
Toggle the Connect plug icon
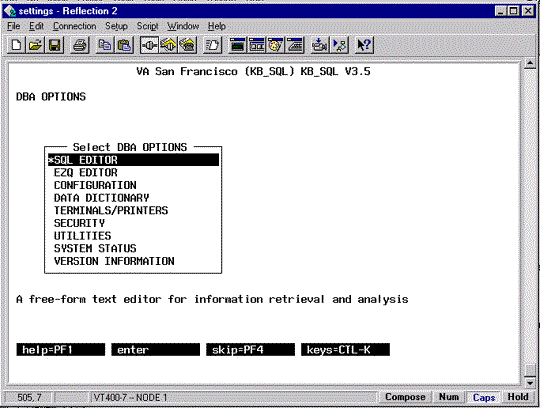pos(149,45)
